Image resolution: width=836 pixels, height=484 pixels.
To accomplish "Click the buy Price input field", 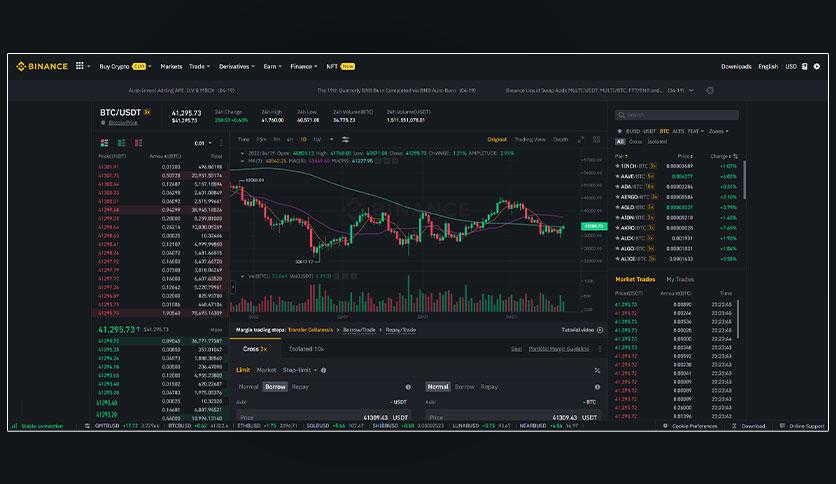I will coord(323,417).
